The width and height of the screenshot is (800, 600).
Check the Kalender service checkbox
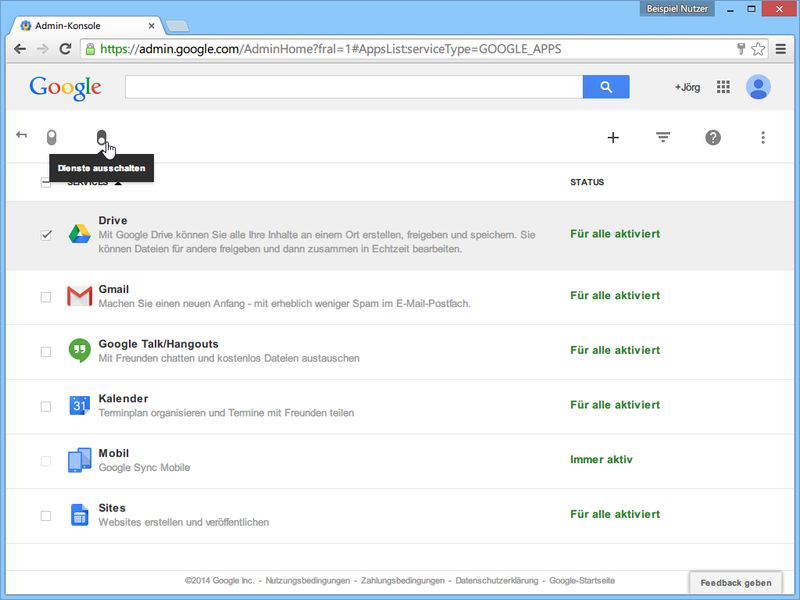46,406
